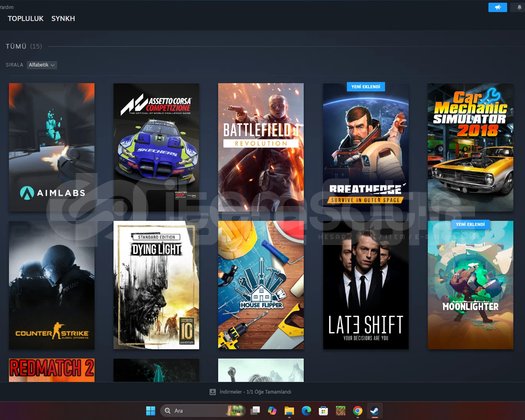Open the Windows Start menu

coord(151,411)
